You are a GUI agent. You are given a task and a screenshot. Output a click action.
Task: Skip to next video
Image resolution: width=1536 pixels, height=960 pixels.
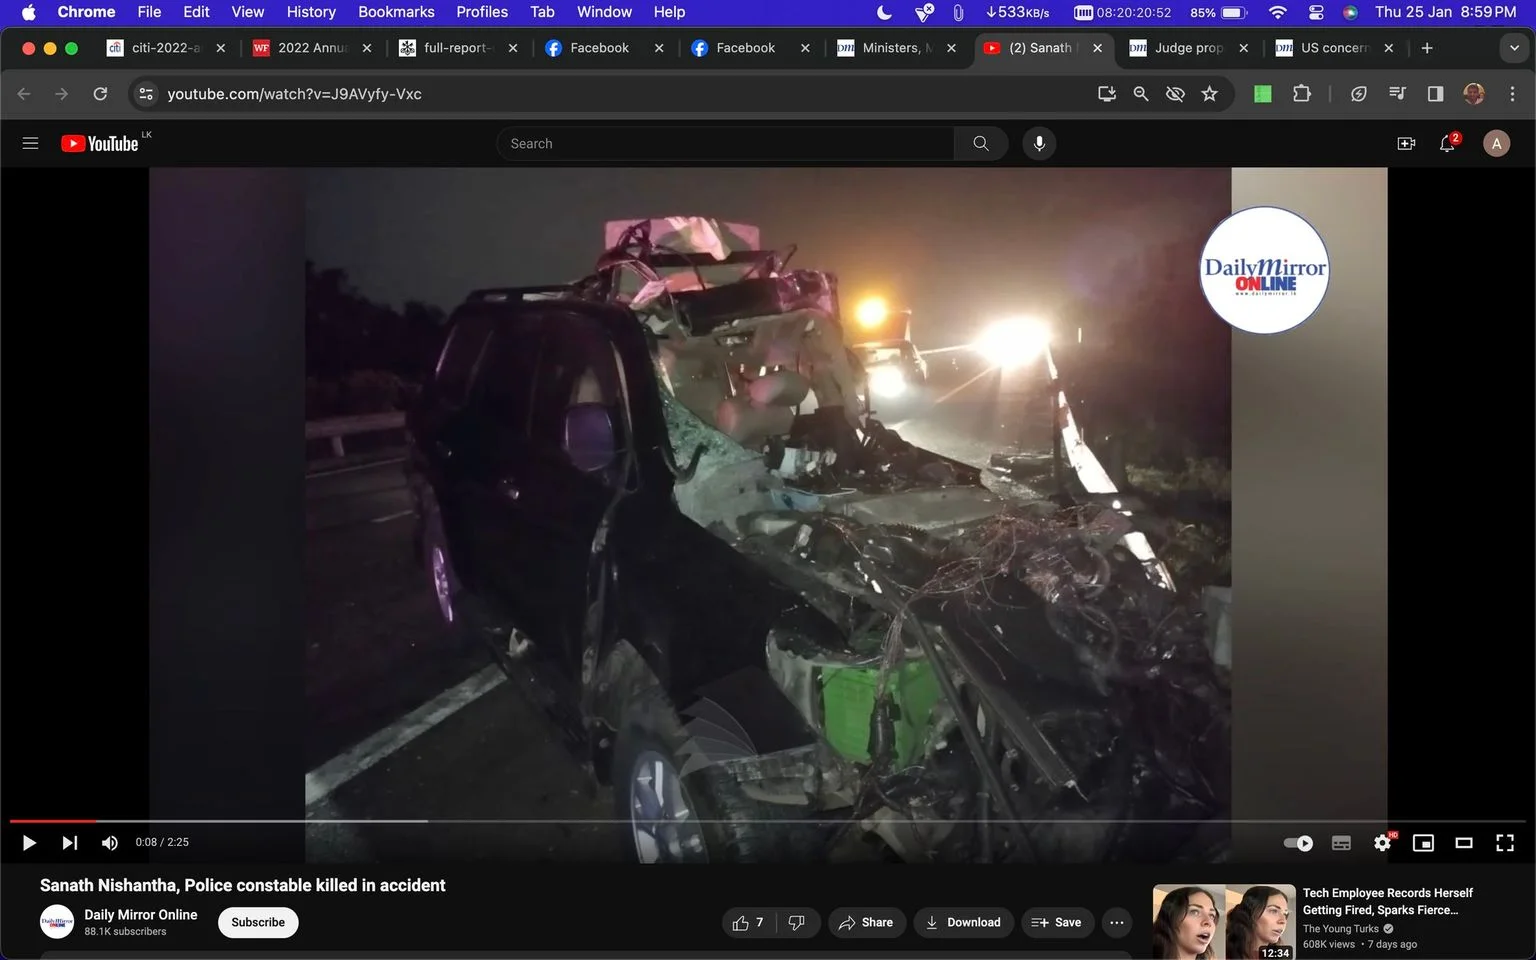pos(69,843)
